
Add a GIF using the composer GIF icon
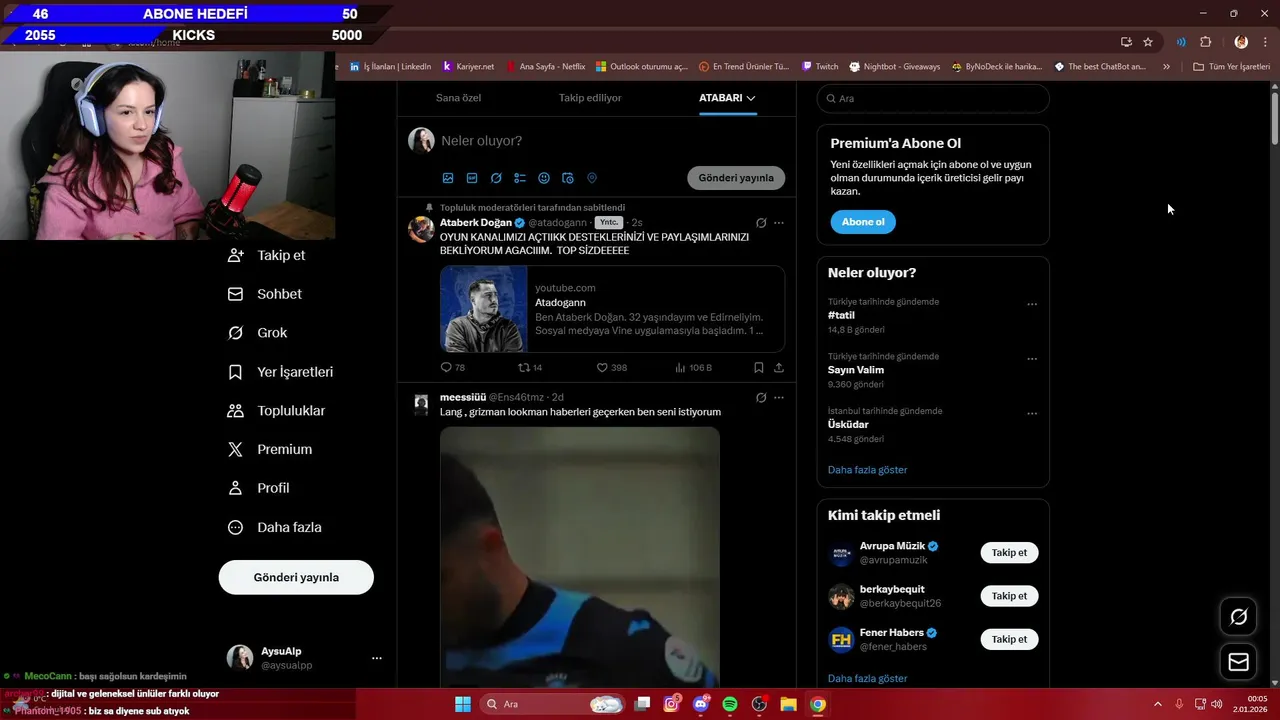[472, 178]
